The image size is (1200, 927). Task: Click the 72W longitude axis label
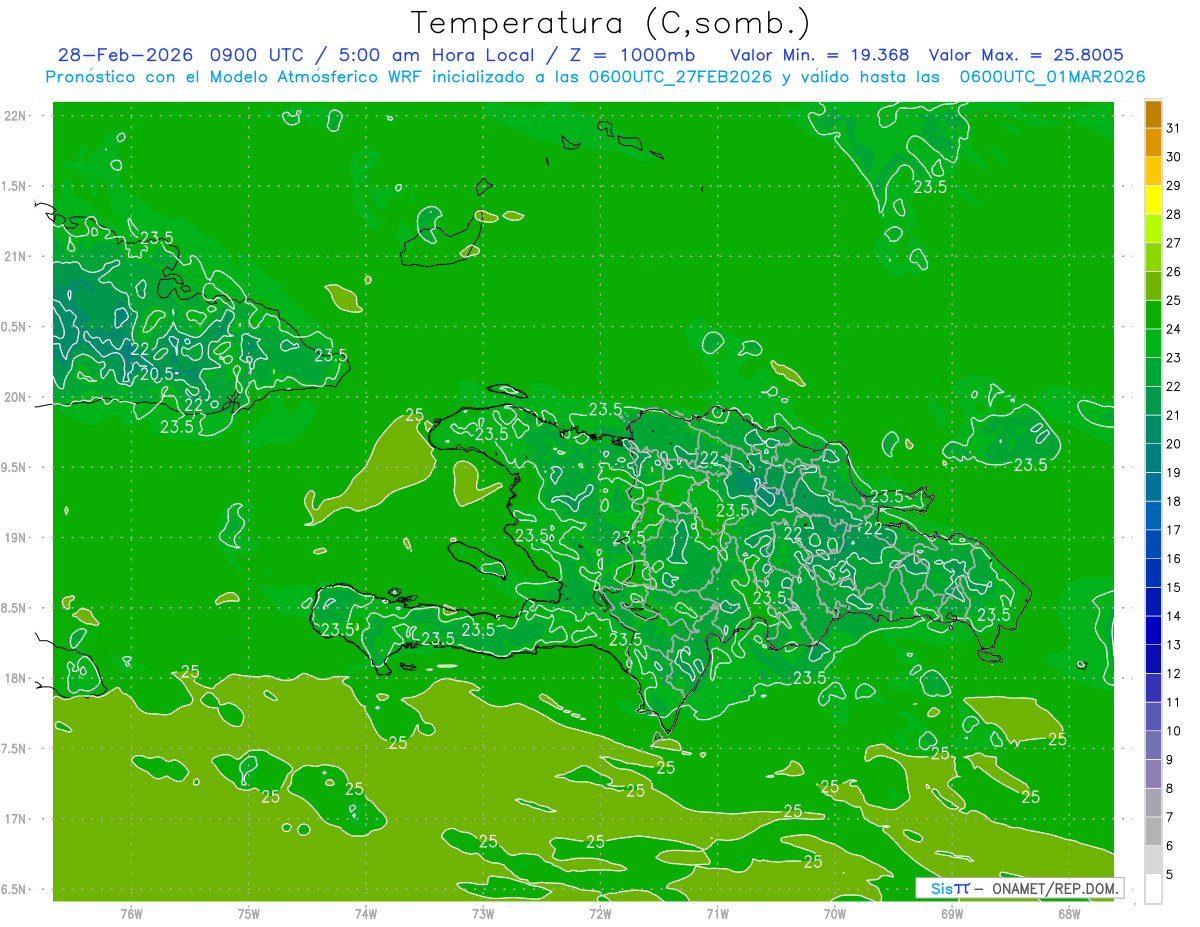click(600, 913)
